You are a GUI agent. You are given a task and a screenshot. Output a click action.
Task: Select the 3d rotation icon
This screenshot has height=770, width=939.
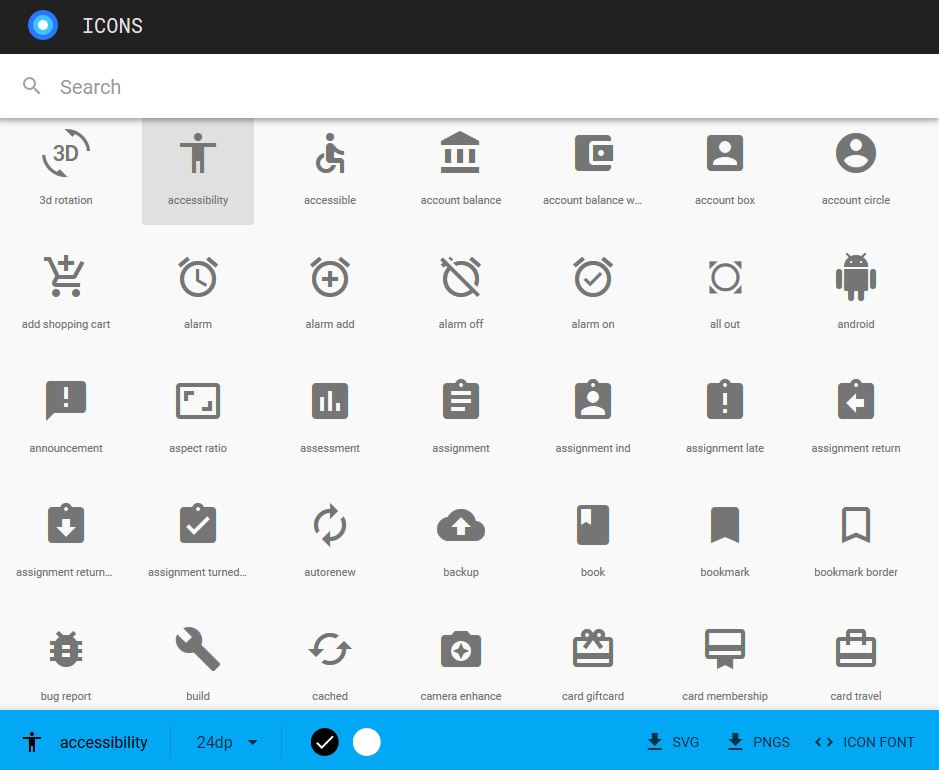click(x=66, y=152)
